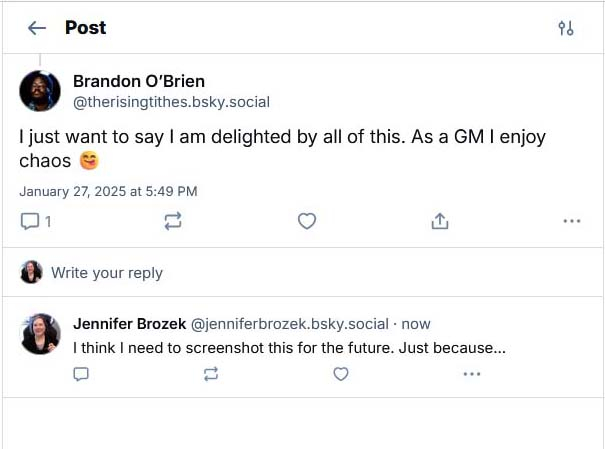This screenshot has height=449, width=605.
Task: Click @therisingtithes.bsky.social handle
Action: (x=171, y=102)
